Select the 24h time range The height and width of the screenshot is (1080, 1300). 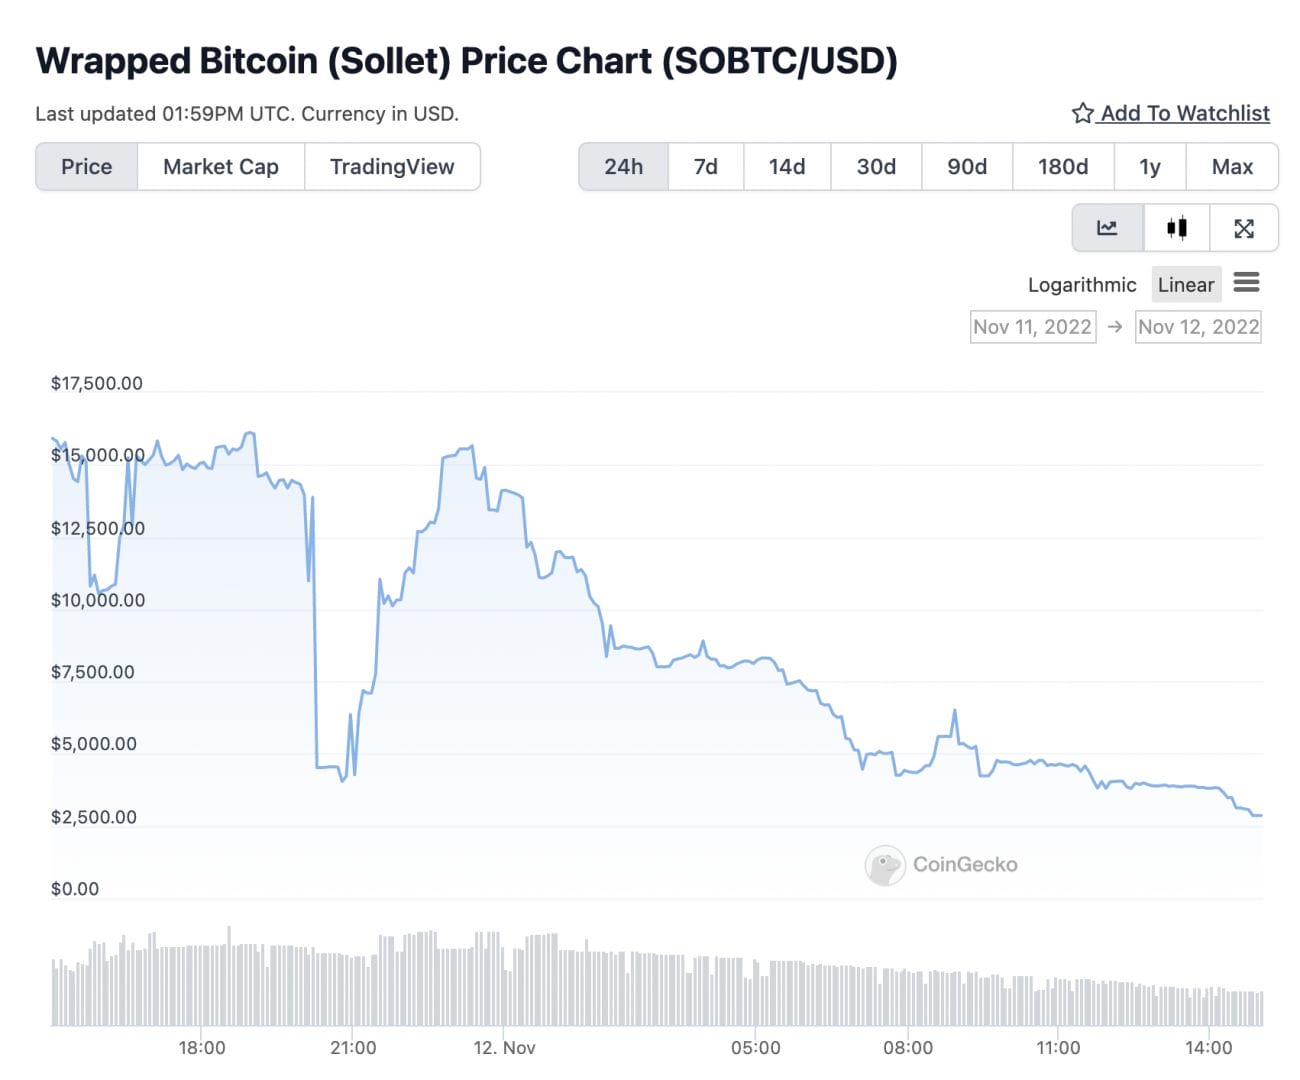point(623,167)
